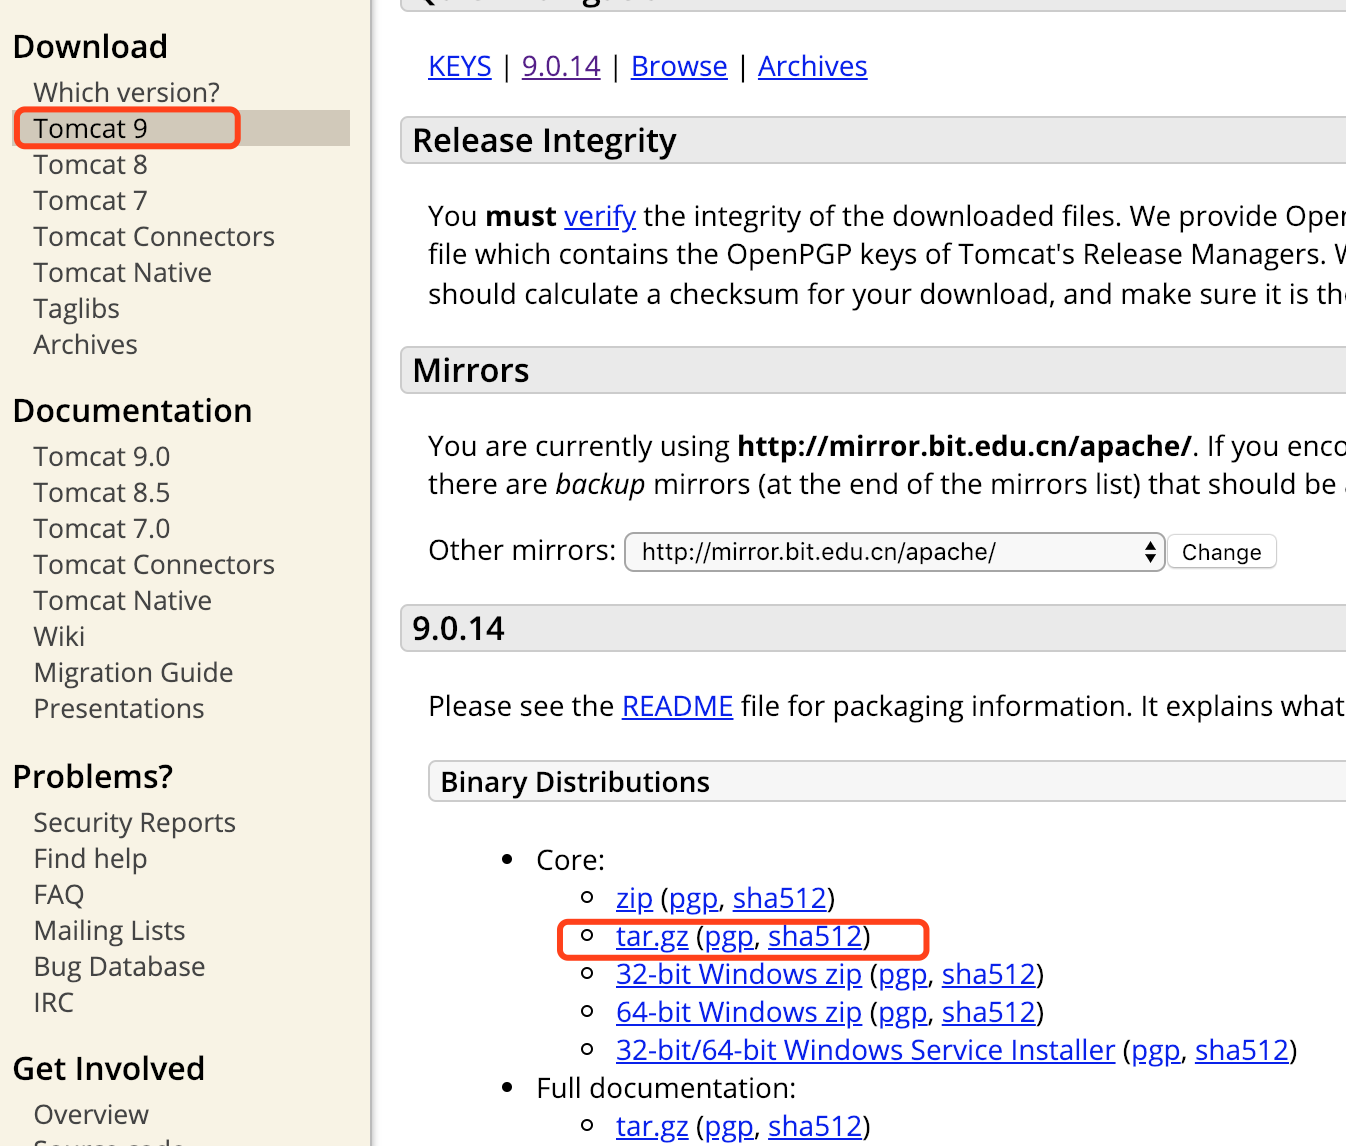The width and height of the screenshot is (1346, 1146).
Task: Go to Tomcat 9.0 documentation
Action: point(101,457)
